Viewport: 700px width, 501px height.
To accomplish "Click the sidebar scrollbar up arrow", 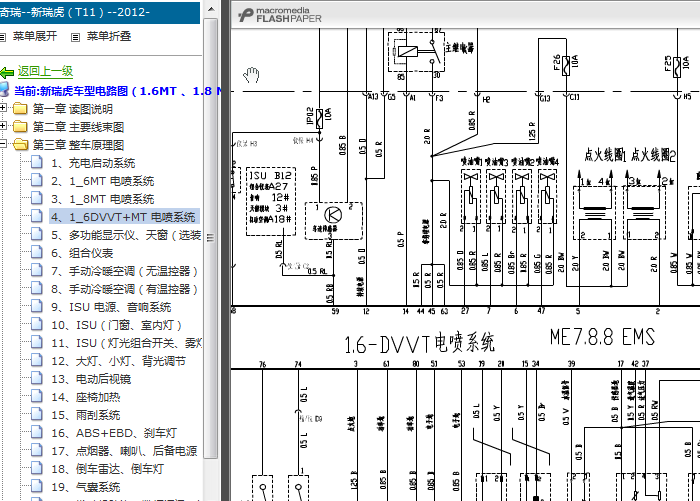I will coord(211,9).
